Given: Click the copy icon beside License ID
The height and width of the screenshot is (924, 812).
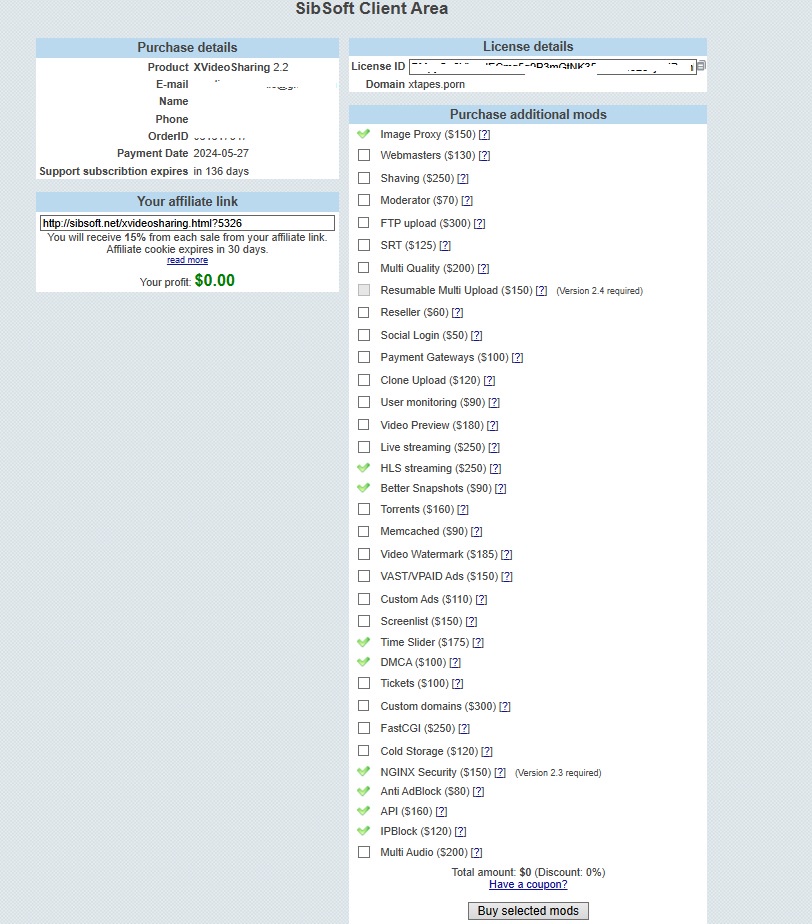Looking at the screenshot, I should pos(701,65).
